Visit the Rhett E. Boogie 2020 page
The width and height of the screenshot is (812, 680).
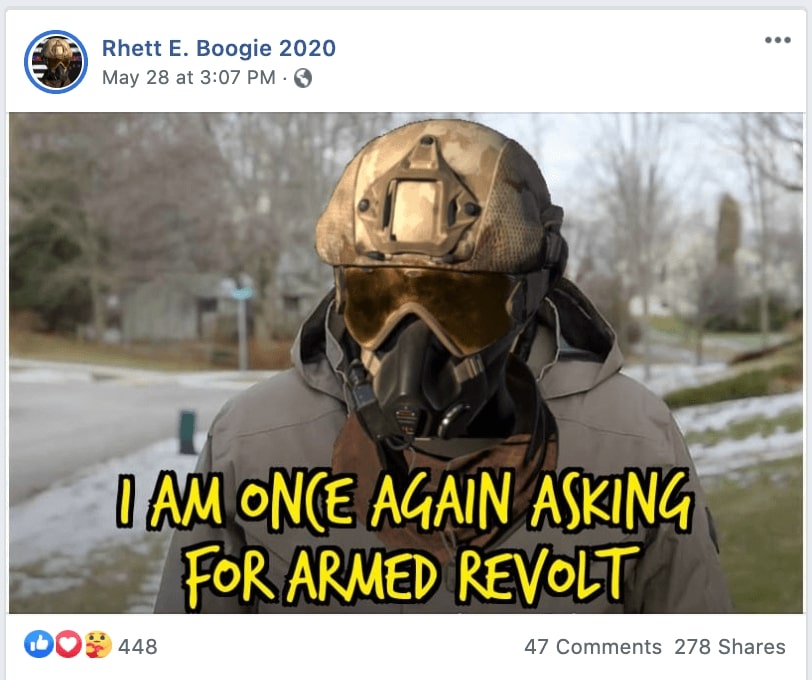[219, 48]
